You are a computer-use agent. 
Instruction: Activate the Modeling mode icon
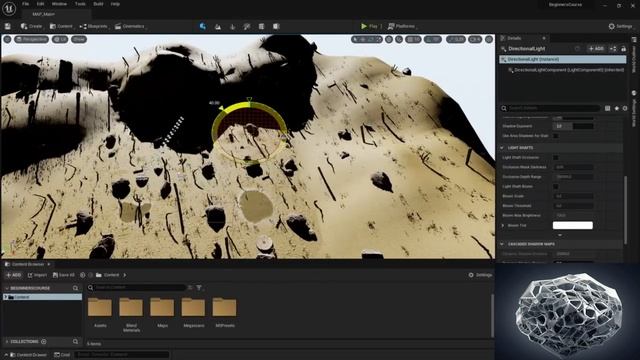(261, 26)
